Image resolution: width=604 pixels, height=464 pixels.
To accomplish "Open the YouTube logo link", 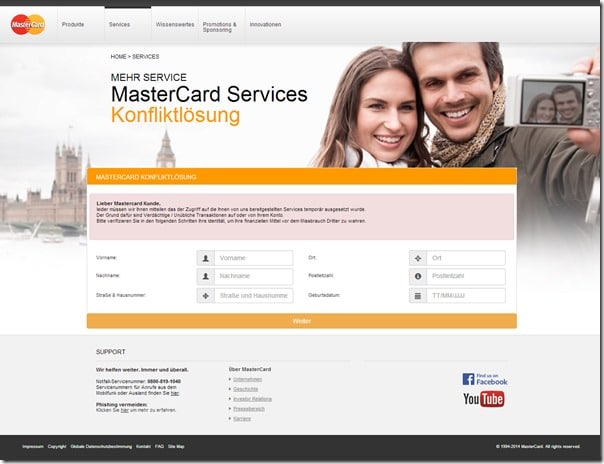I will point(483,399).
